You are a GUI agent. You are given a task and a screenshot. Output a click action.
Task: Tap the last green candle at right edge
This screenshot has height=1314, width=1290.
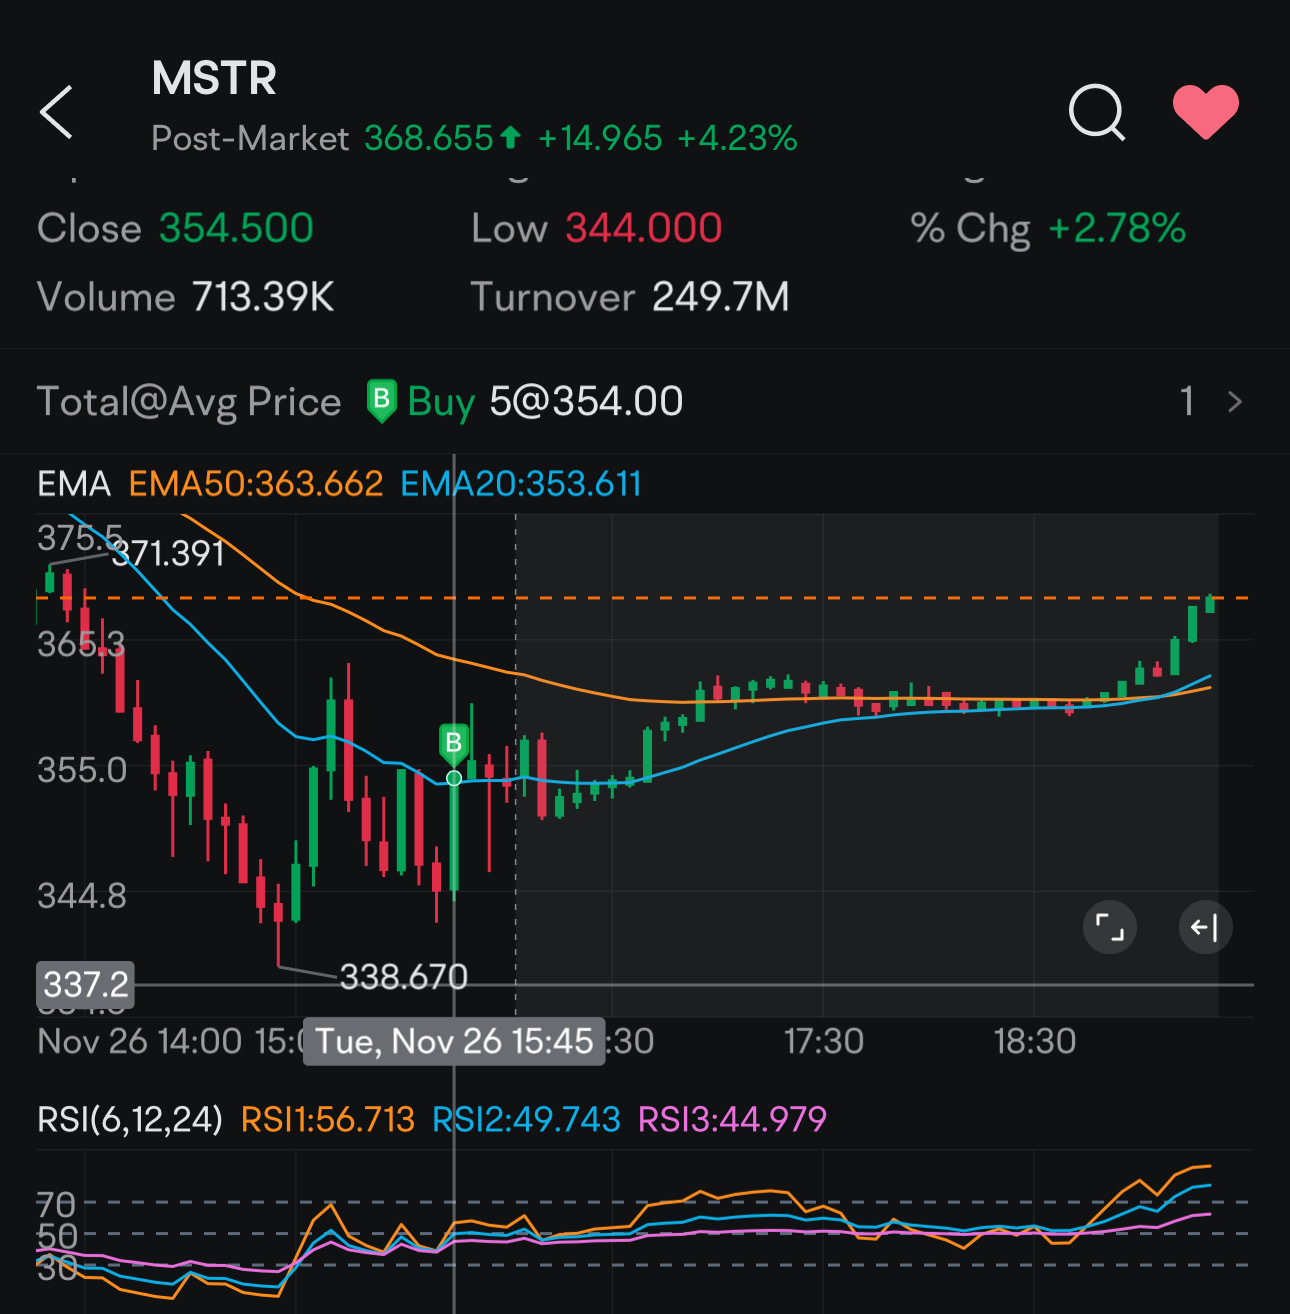click(1210, 603)
